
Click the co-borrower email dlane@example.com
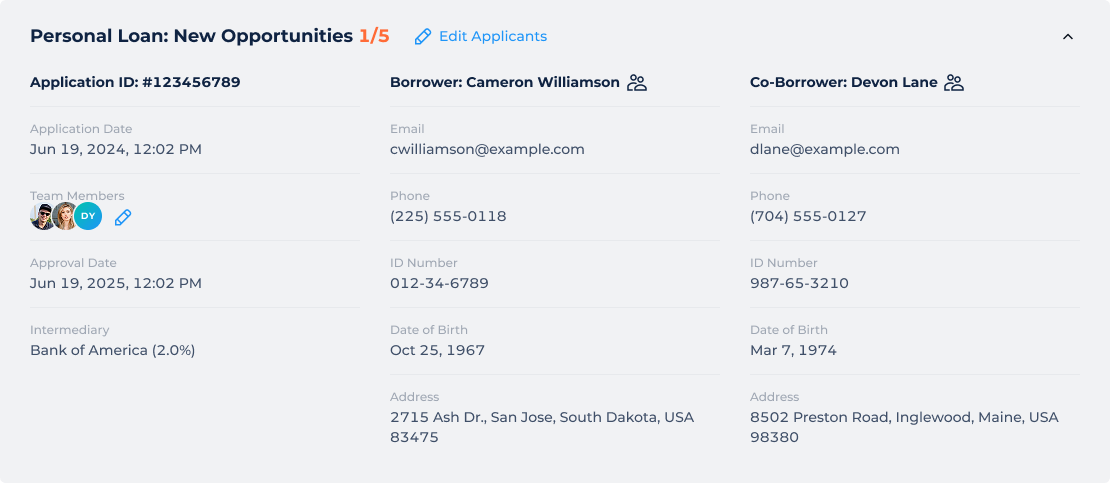click(825, 149)
